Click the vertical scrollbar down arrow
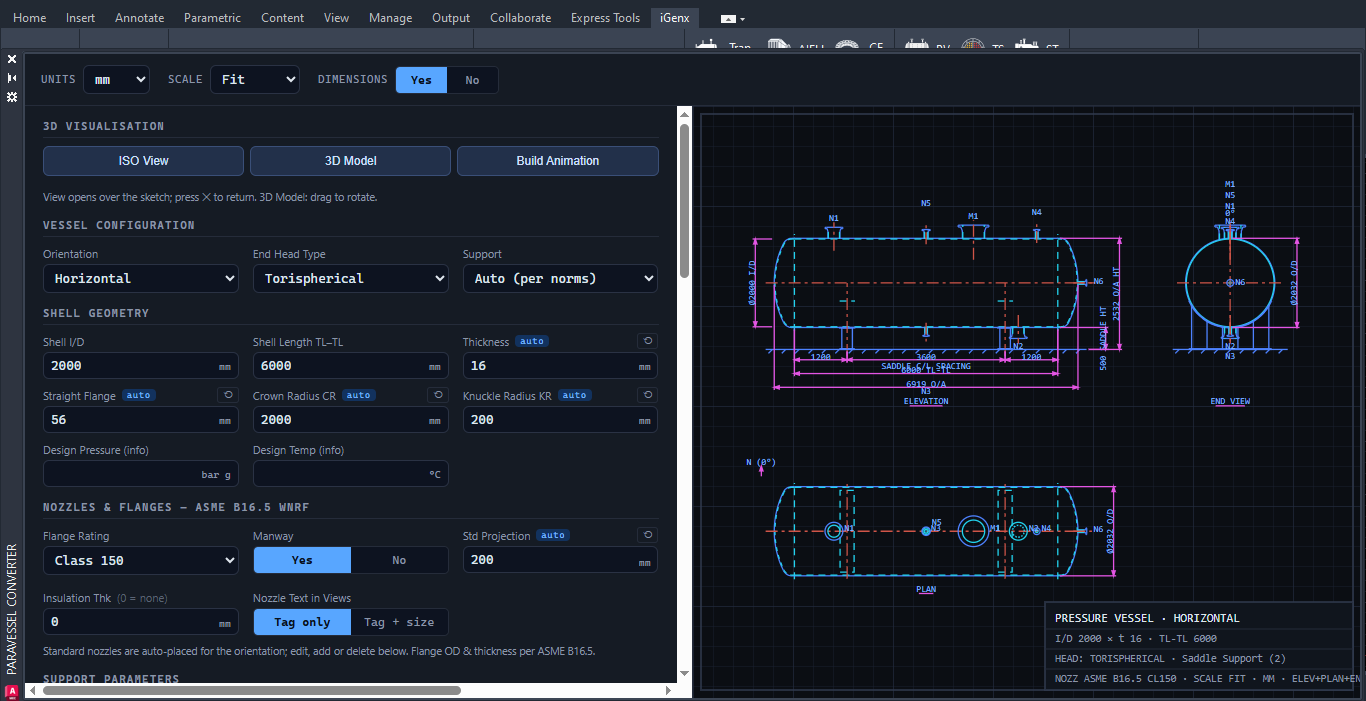The image size is (1366, 701). point(684,673)
